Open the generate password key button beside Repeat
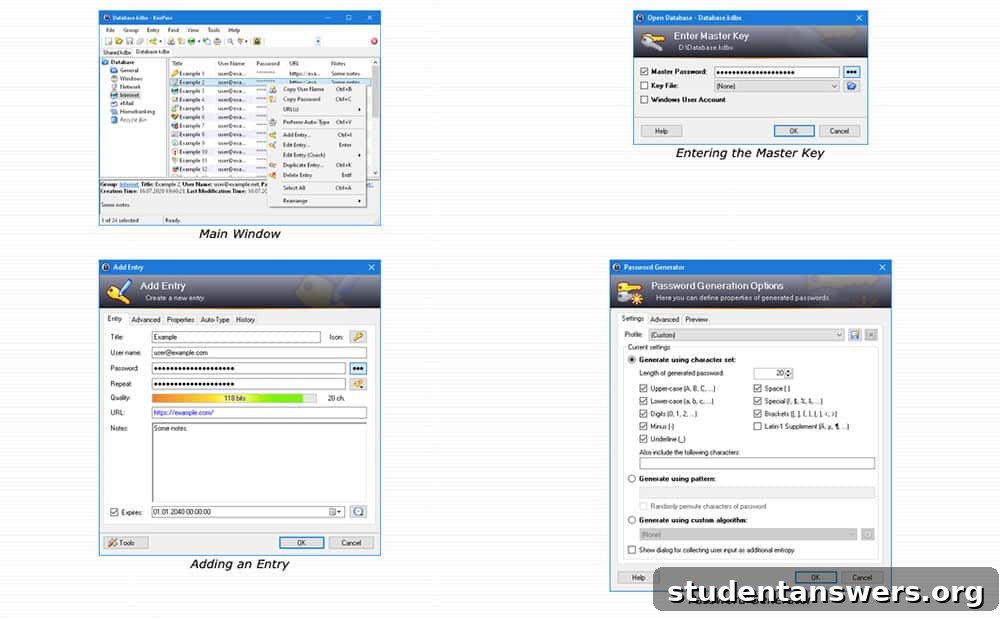Image resolution: width=1000 pixels, height=618 pixels. tap(358, 384)
